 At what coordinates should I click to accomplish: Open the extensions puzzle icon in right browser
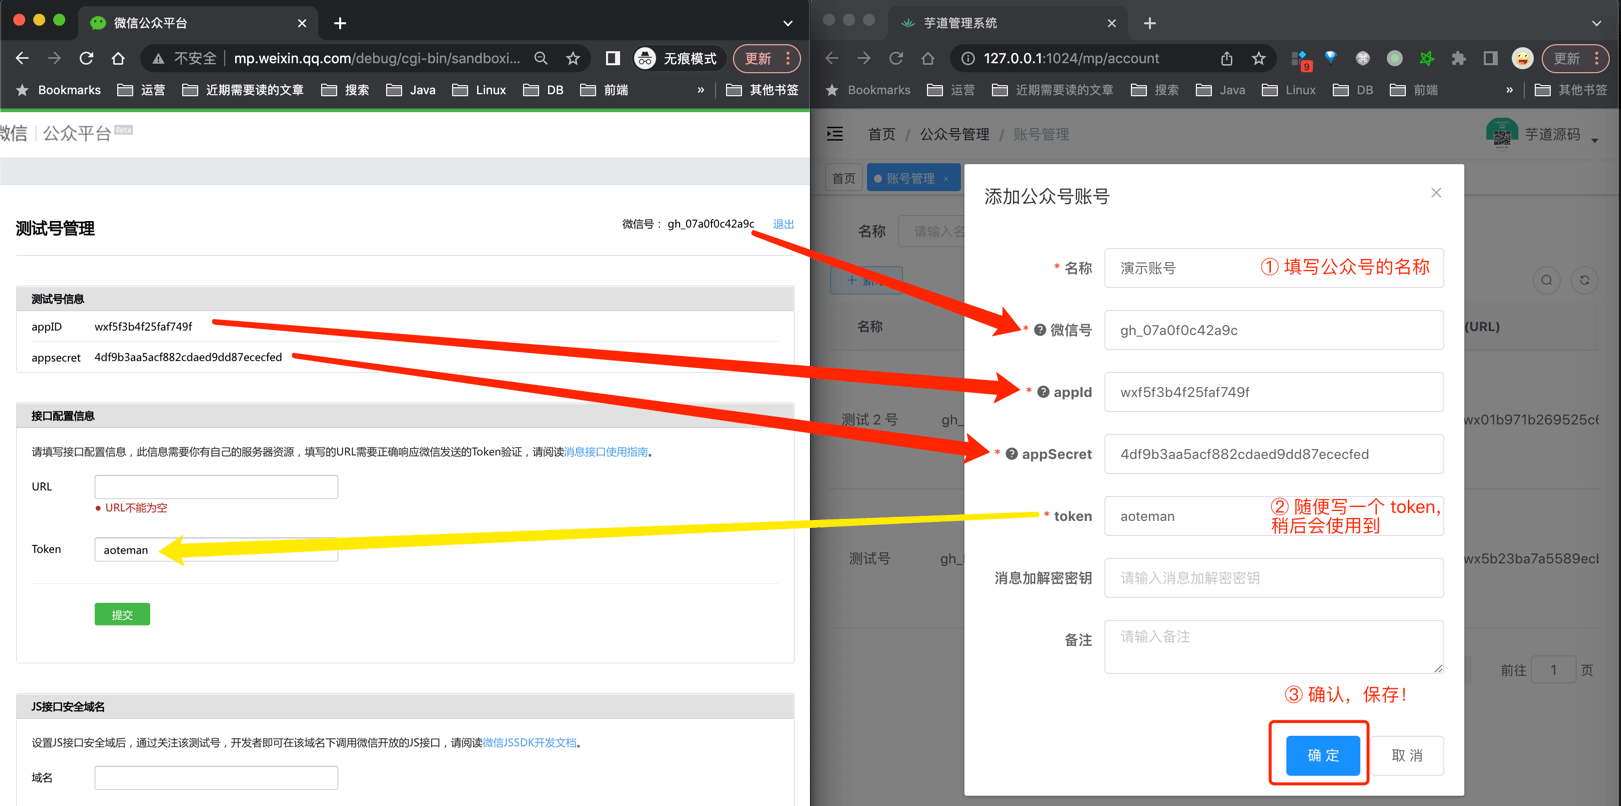tap(1458, 59)
